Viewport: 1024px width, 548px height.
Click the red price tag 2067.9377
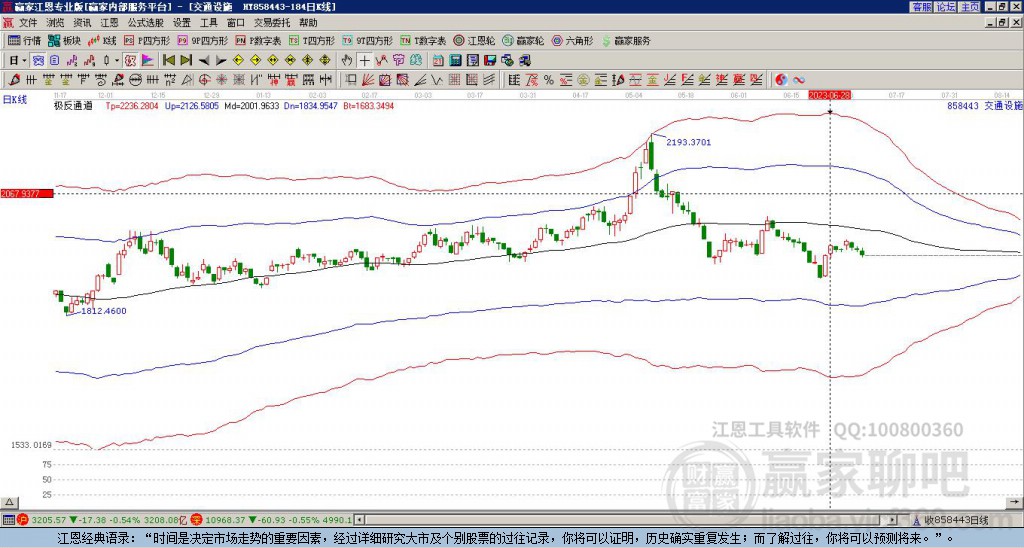click(27, 194)
